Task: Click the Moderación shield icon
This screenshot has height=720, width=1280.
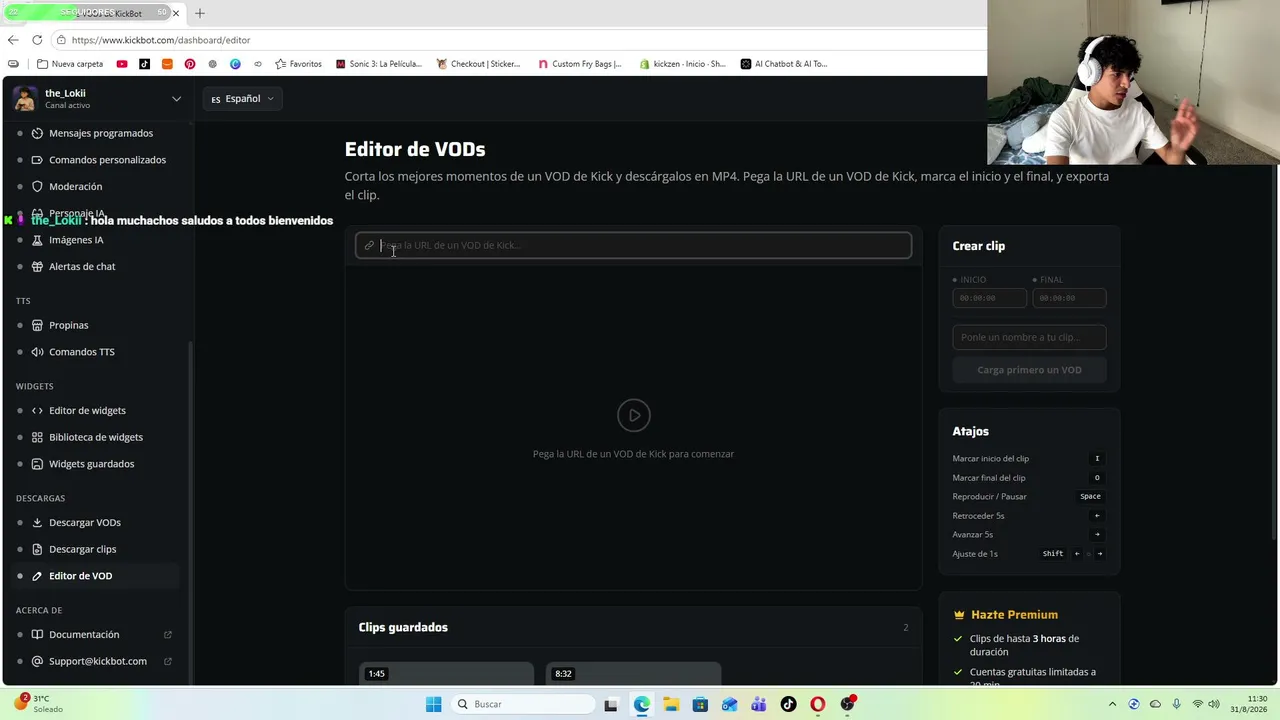Action: pyautogui.click(x=37, y=186)
